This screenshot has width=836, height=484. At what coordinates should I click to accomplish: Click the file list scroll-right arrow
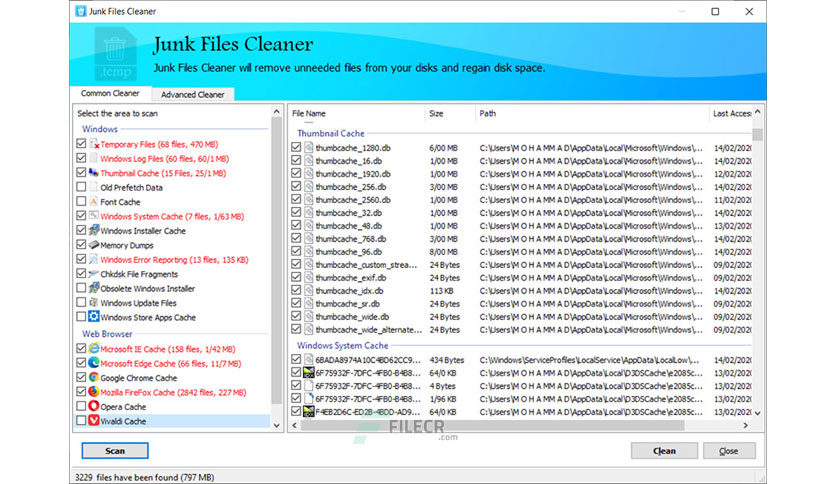(745, 425)
